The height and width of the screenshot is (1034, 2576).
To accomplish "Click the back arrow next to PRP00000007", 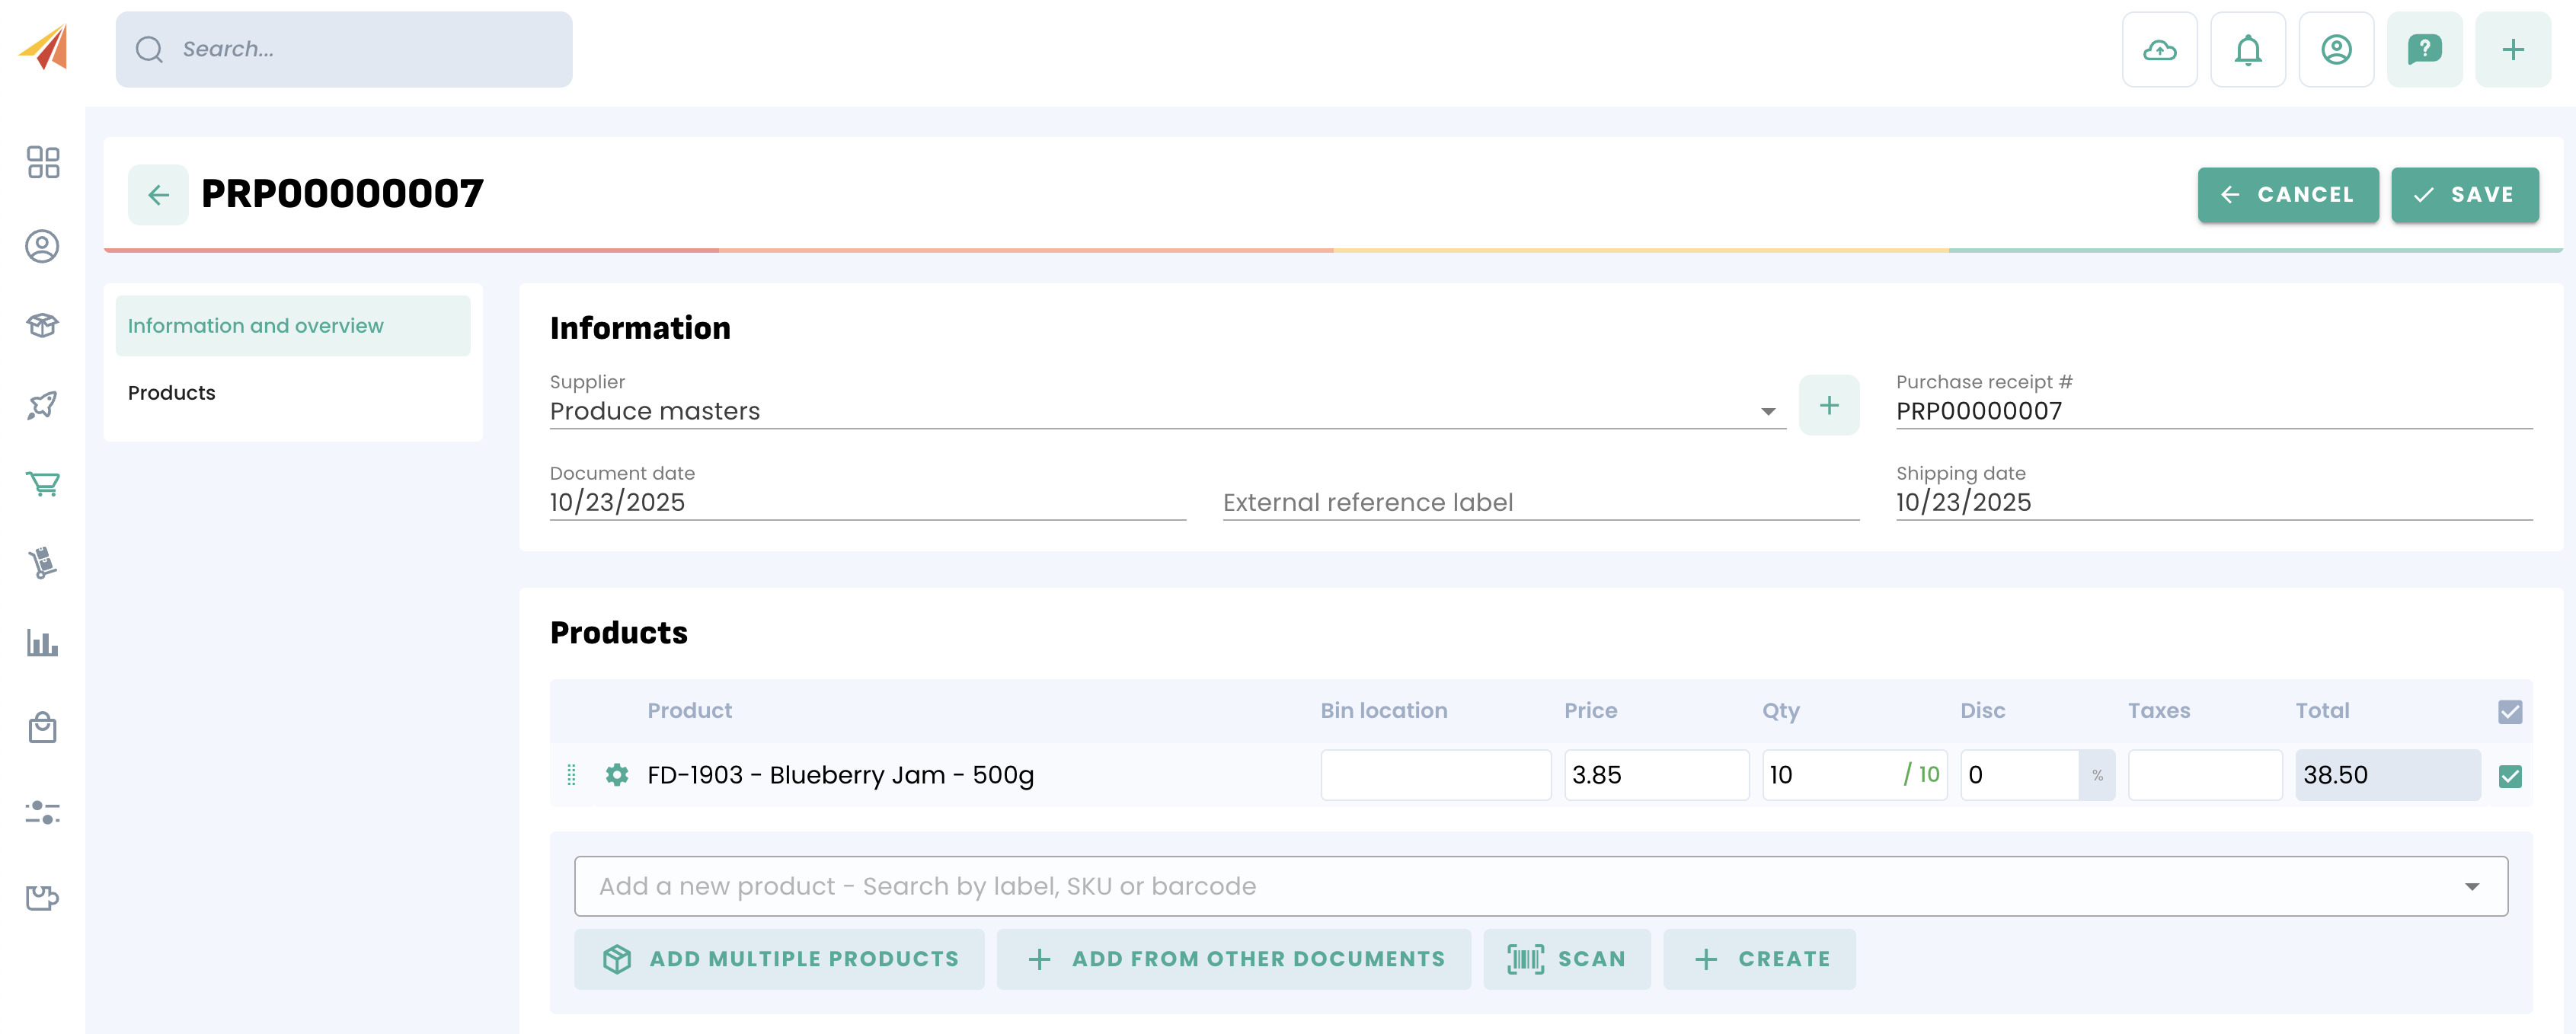I will (x=158, y=195).
